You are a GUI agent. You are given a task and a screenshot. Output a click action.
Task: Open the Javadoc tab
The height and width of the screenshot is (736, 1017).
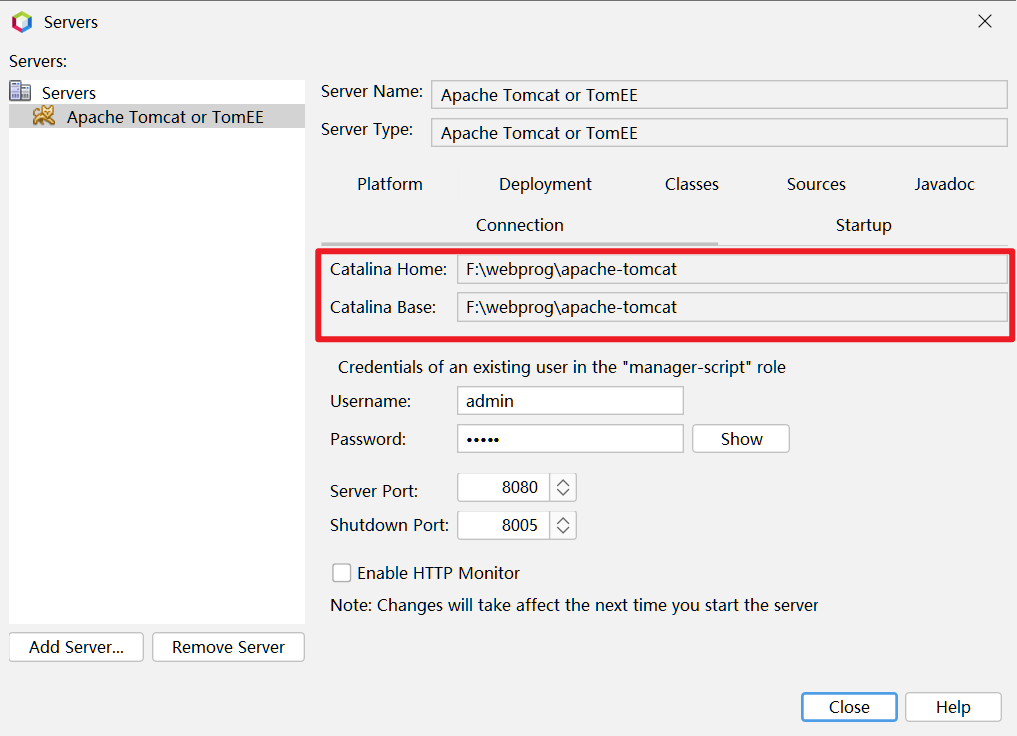pos(944,184)
